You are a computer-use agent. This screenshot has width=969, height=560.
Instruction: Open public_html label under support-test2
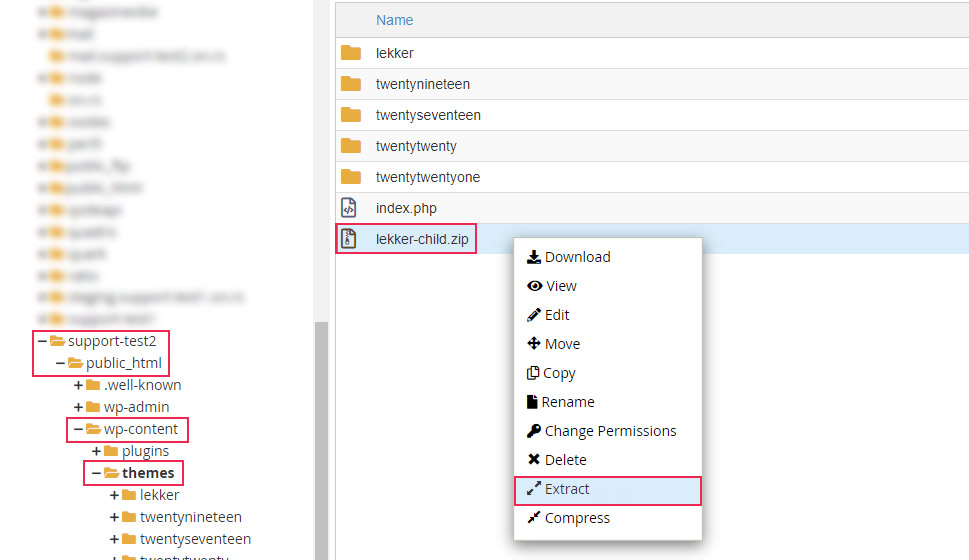click(x=124, y=363)
